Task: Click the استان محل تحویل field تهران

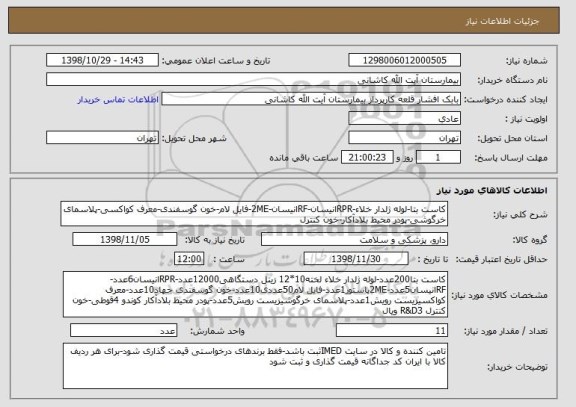Action: [404, 138]
